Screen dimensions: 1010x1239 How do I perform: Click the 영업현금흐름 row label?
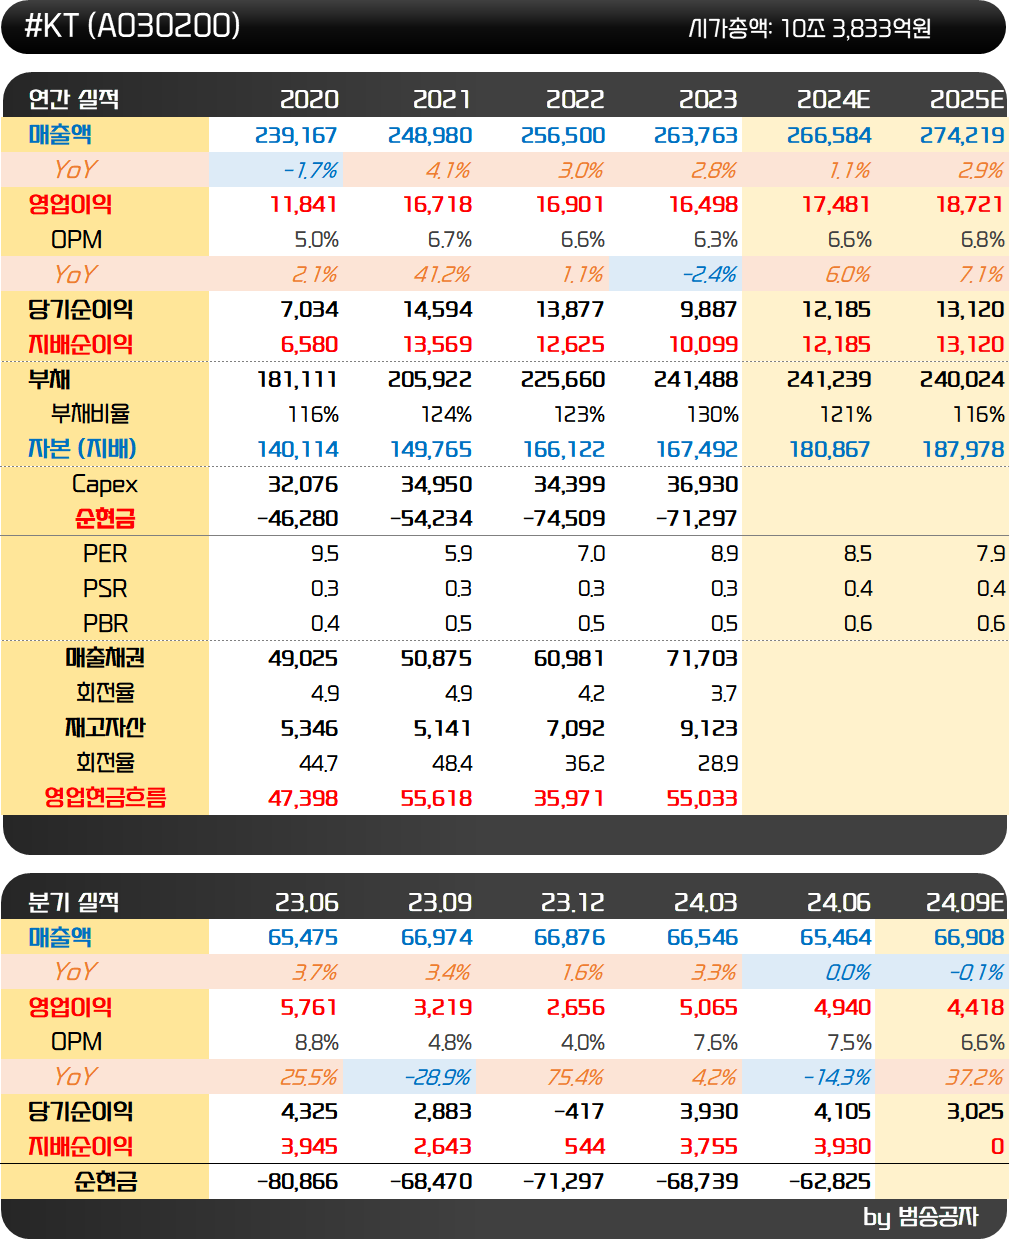click(x=105, y=798)
